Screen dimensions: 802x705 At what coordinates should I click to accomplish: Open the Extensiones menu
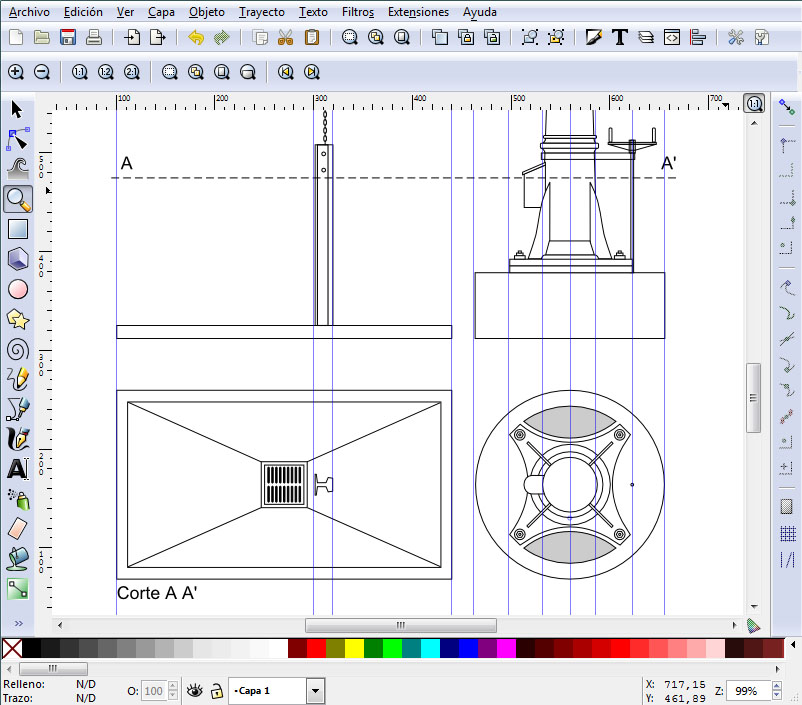tap(418, 12)
